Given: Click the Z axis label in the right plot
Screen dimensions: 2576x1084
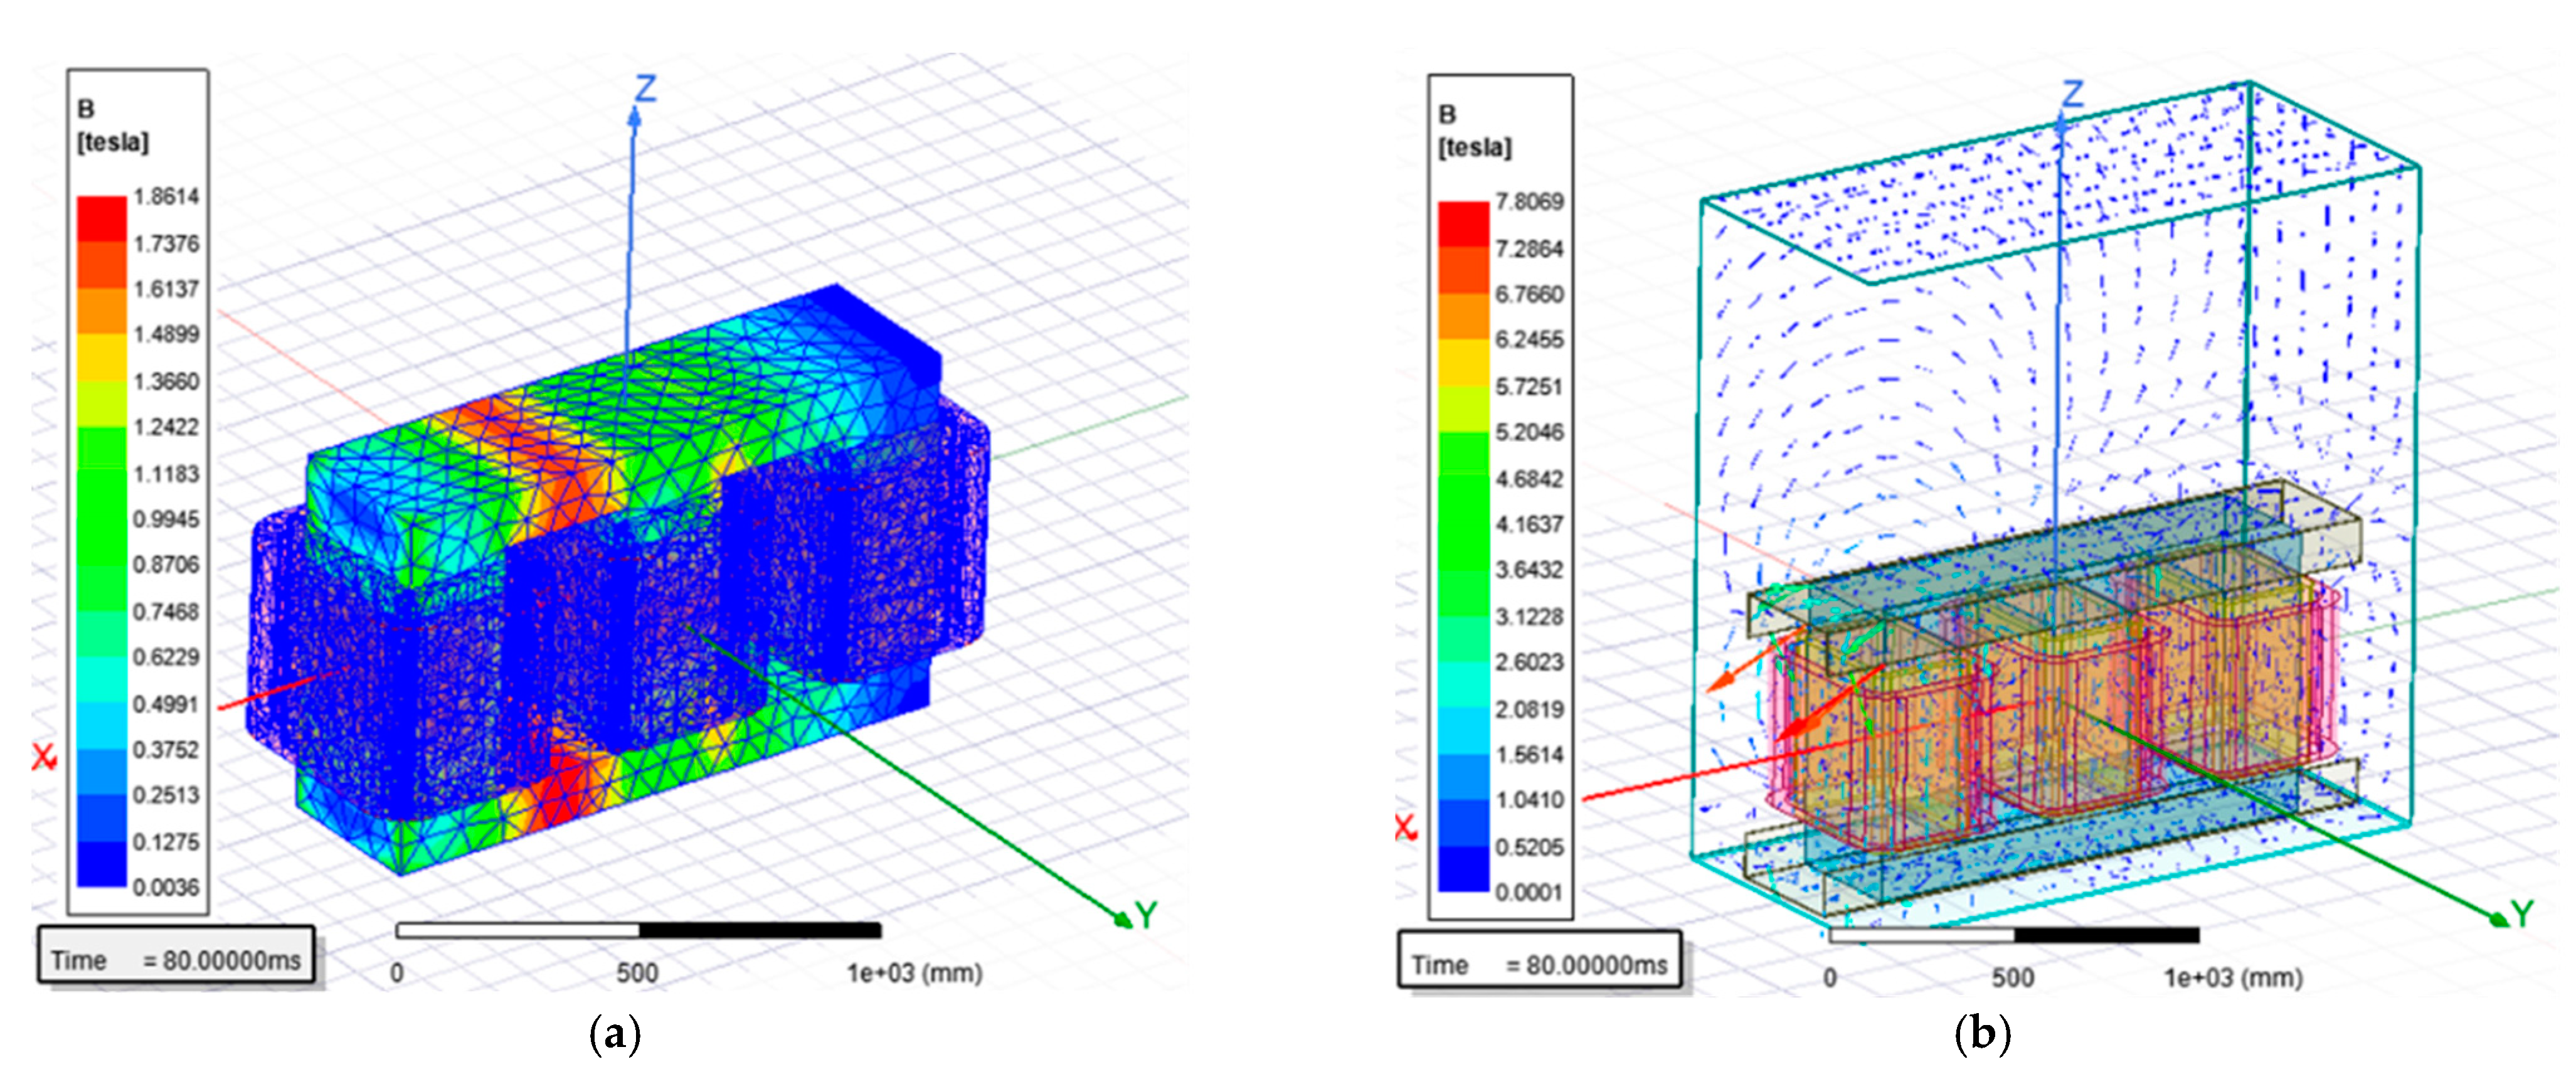Looking at the screenshot, I should click(x=2073, y=94).
